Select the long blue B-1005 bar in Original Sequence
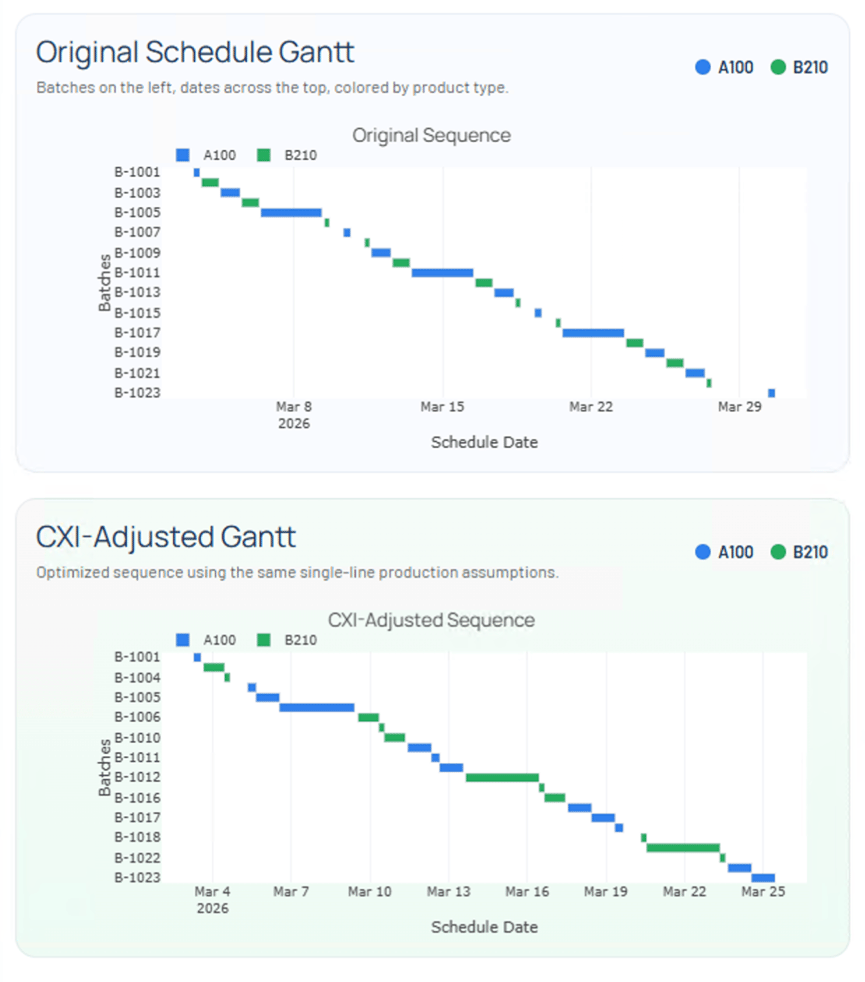Image resolution: width=865 pixels, height=982 pixels. pos(291,212)
